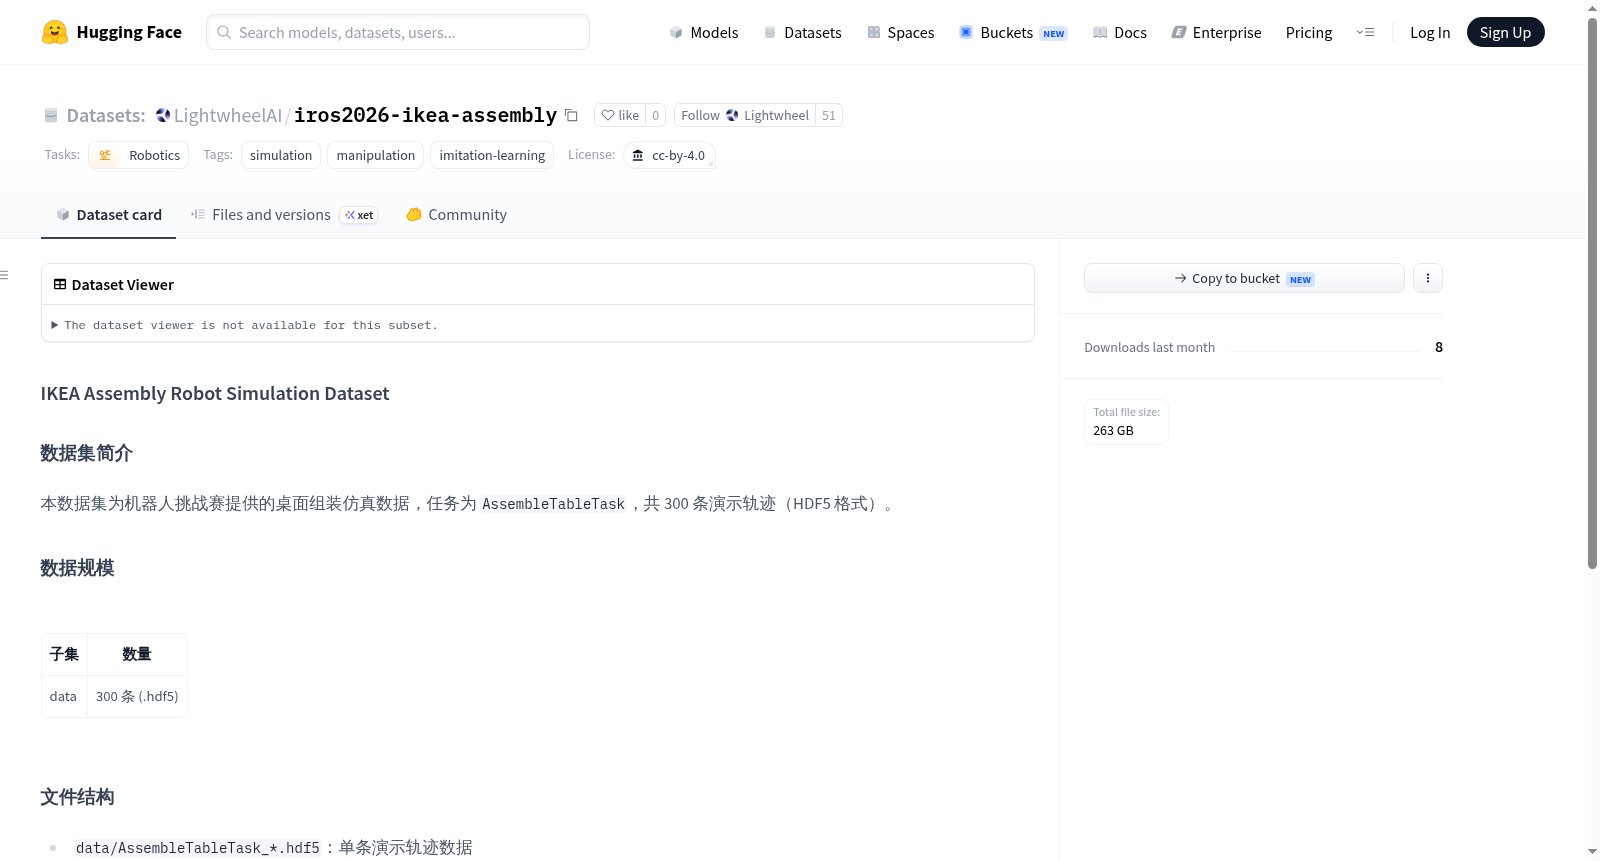The width and height of the screenshot is (1600, 861).
Task: Switch to the Community tab
Action: (x=456, y=215)
